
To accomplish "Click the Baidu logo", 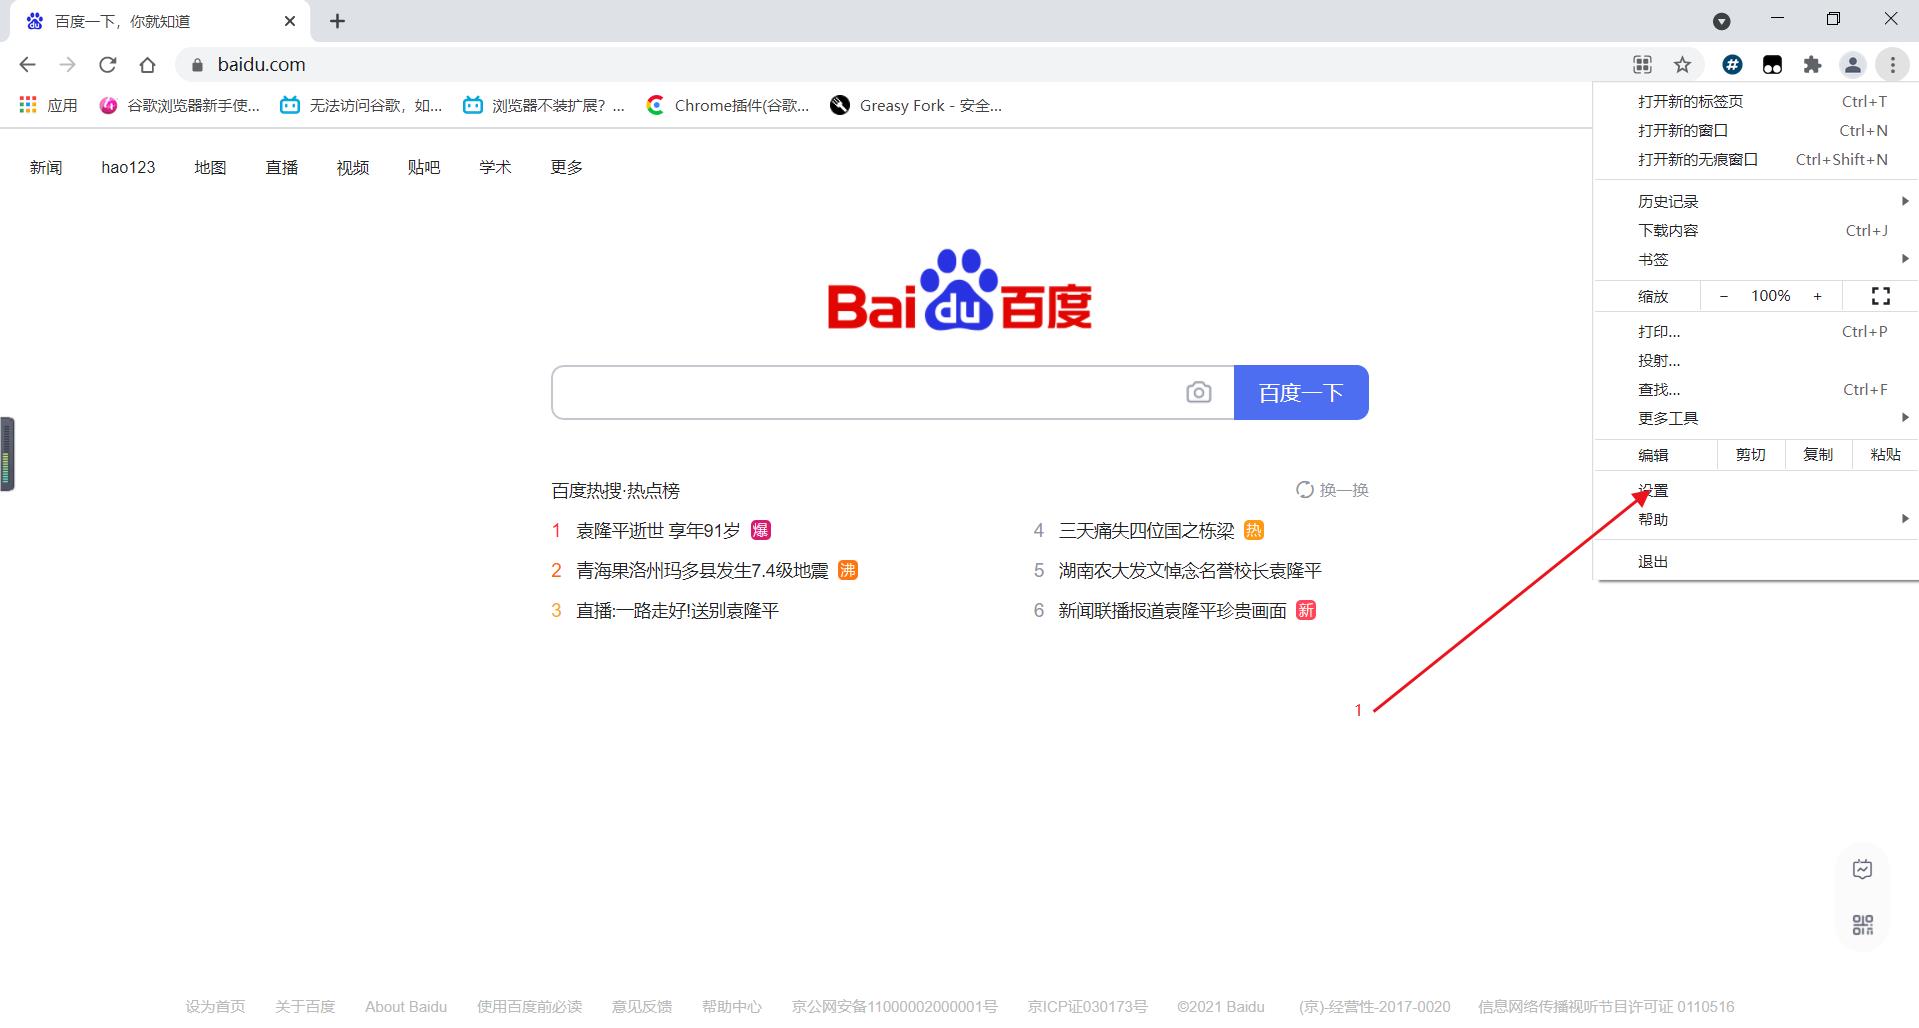I will pyautogui.click(x=960, y=290).
